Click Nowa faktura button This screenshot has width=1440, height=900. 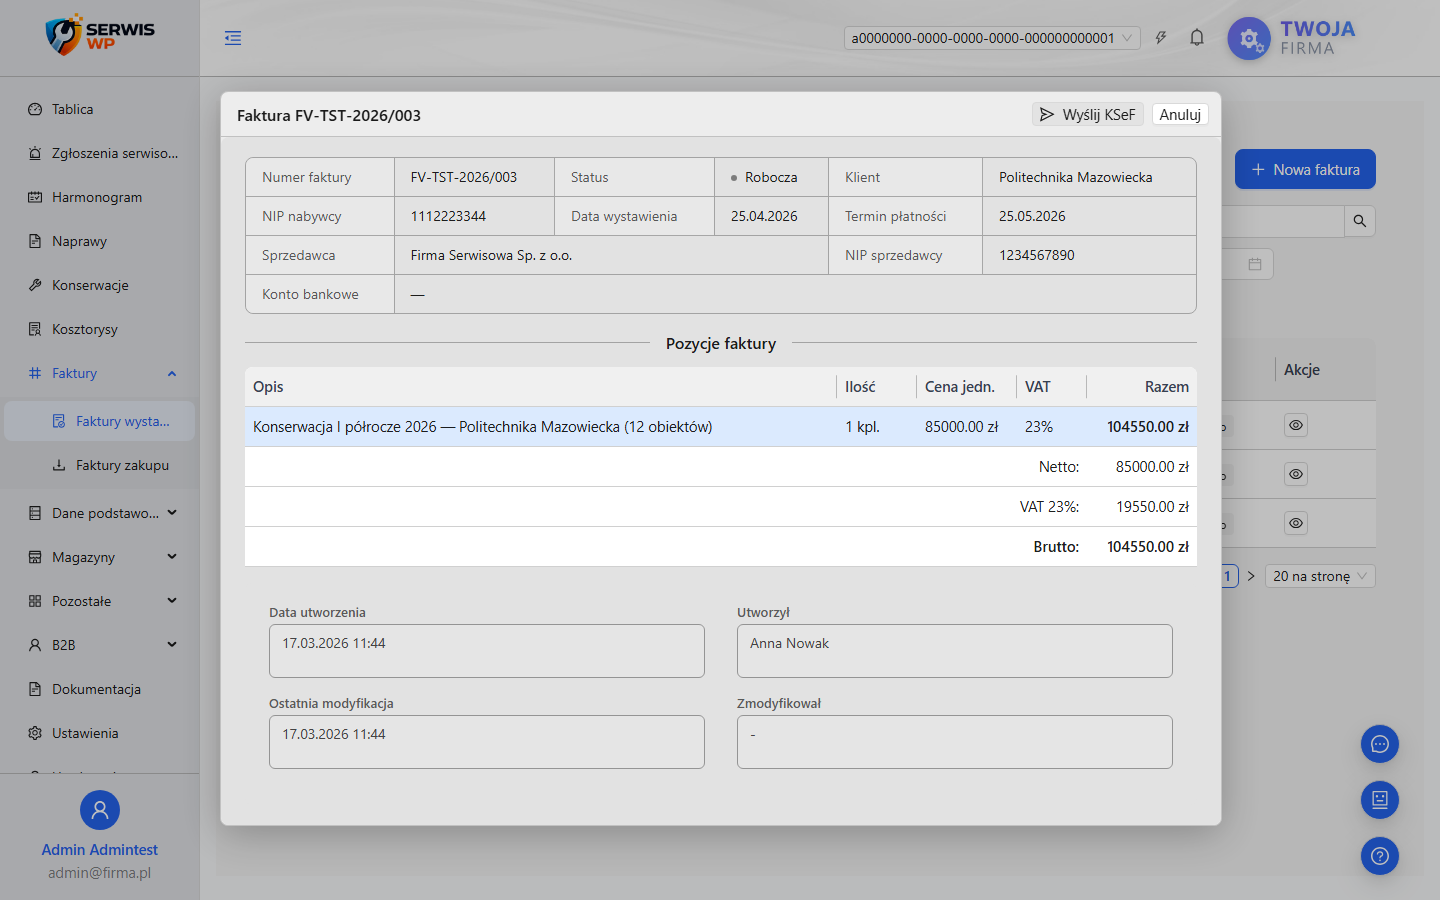[1305, 169]
